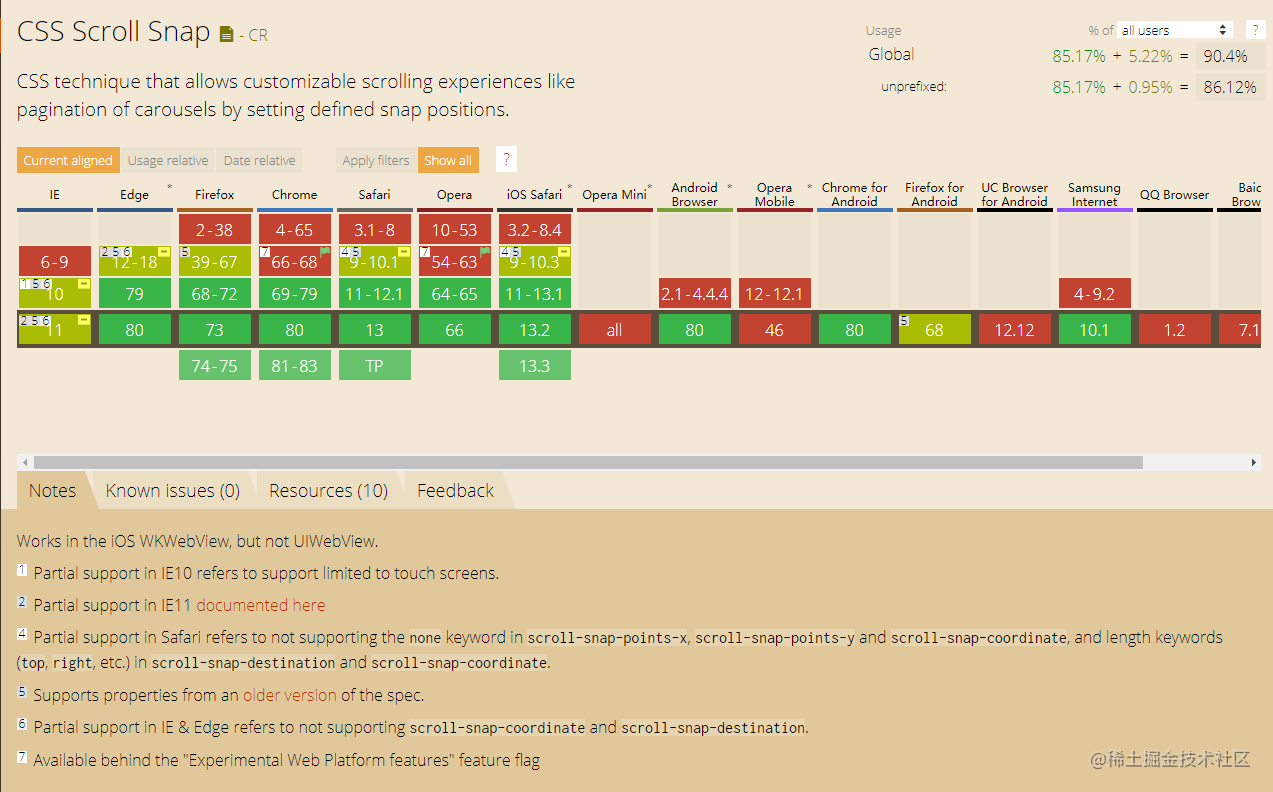This screenshot has height=792, width=1273.
Task: Switch to 'Usage relative' view
Action: click(168, 160)
